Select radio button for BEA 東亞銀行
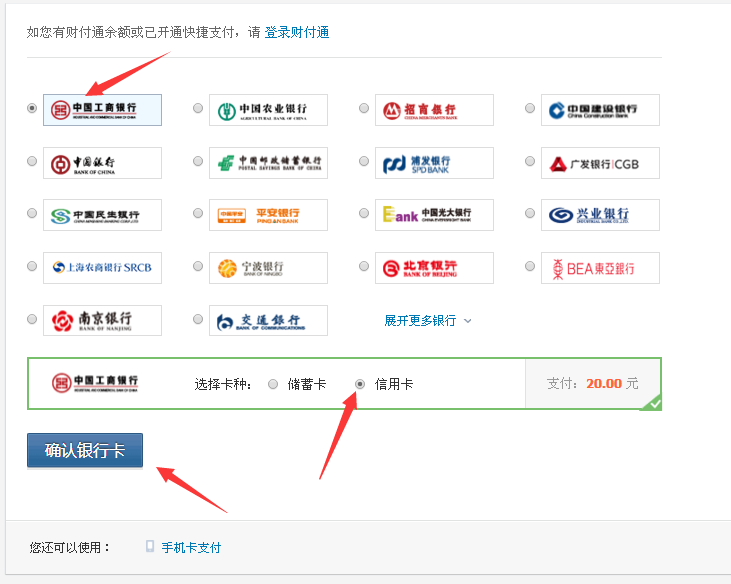This screenshot has height=584, width=731. pos(530,266)
